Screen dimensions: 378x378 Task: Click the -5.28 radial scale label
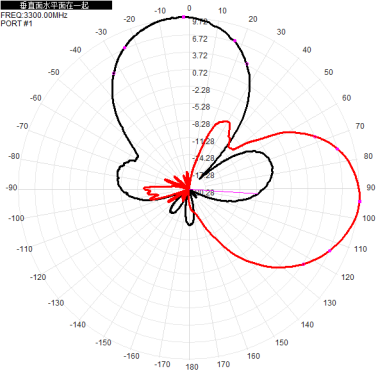[x=201, y=107]
